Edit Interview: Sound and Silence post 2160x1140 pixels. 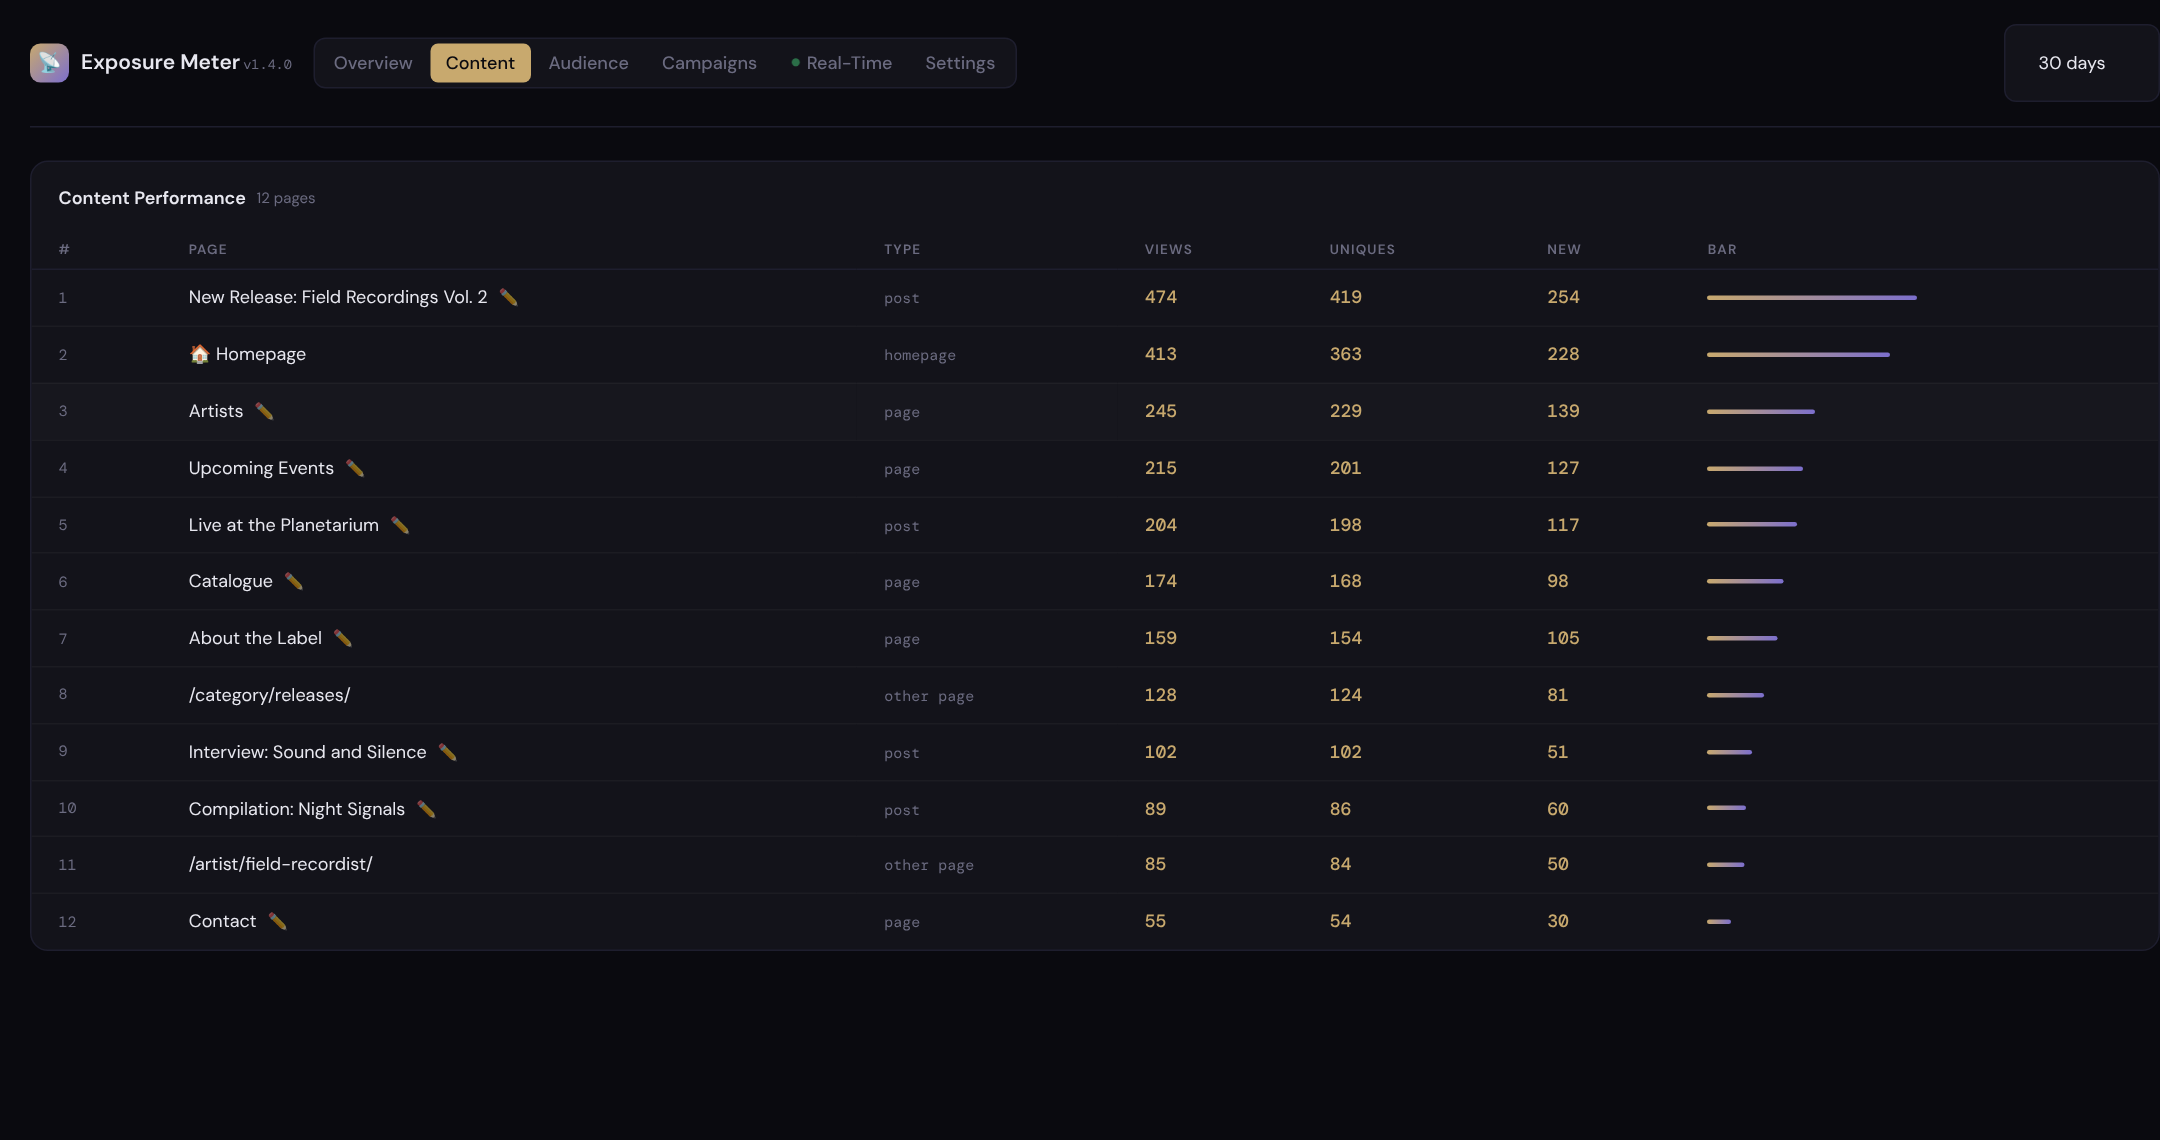click(447, 752)
